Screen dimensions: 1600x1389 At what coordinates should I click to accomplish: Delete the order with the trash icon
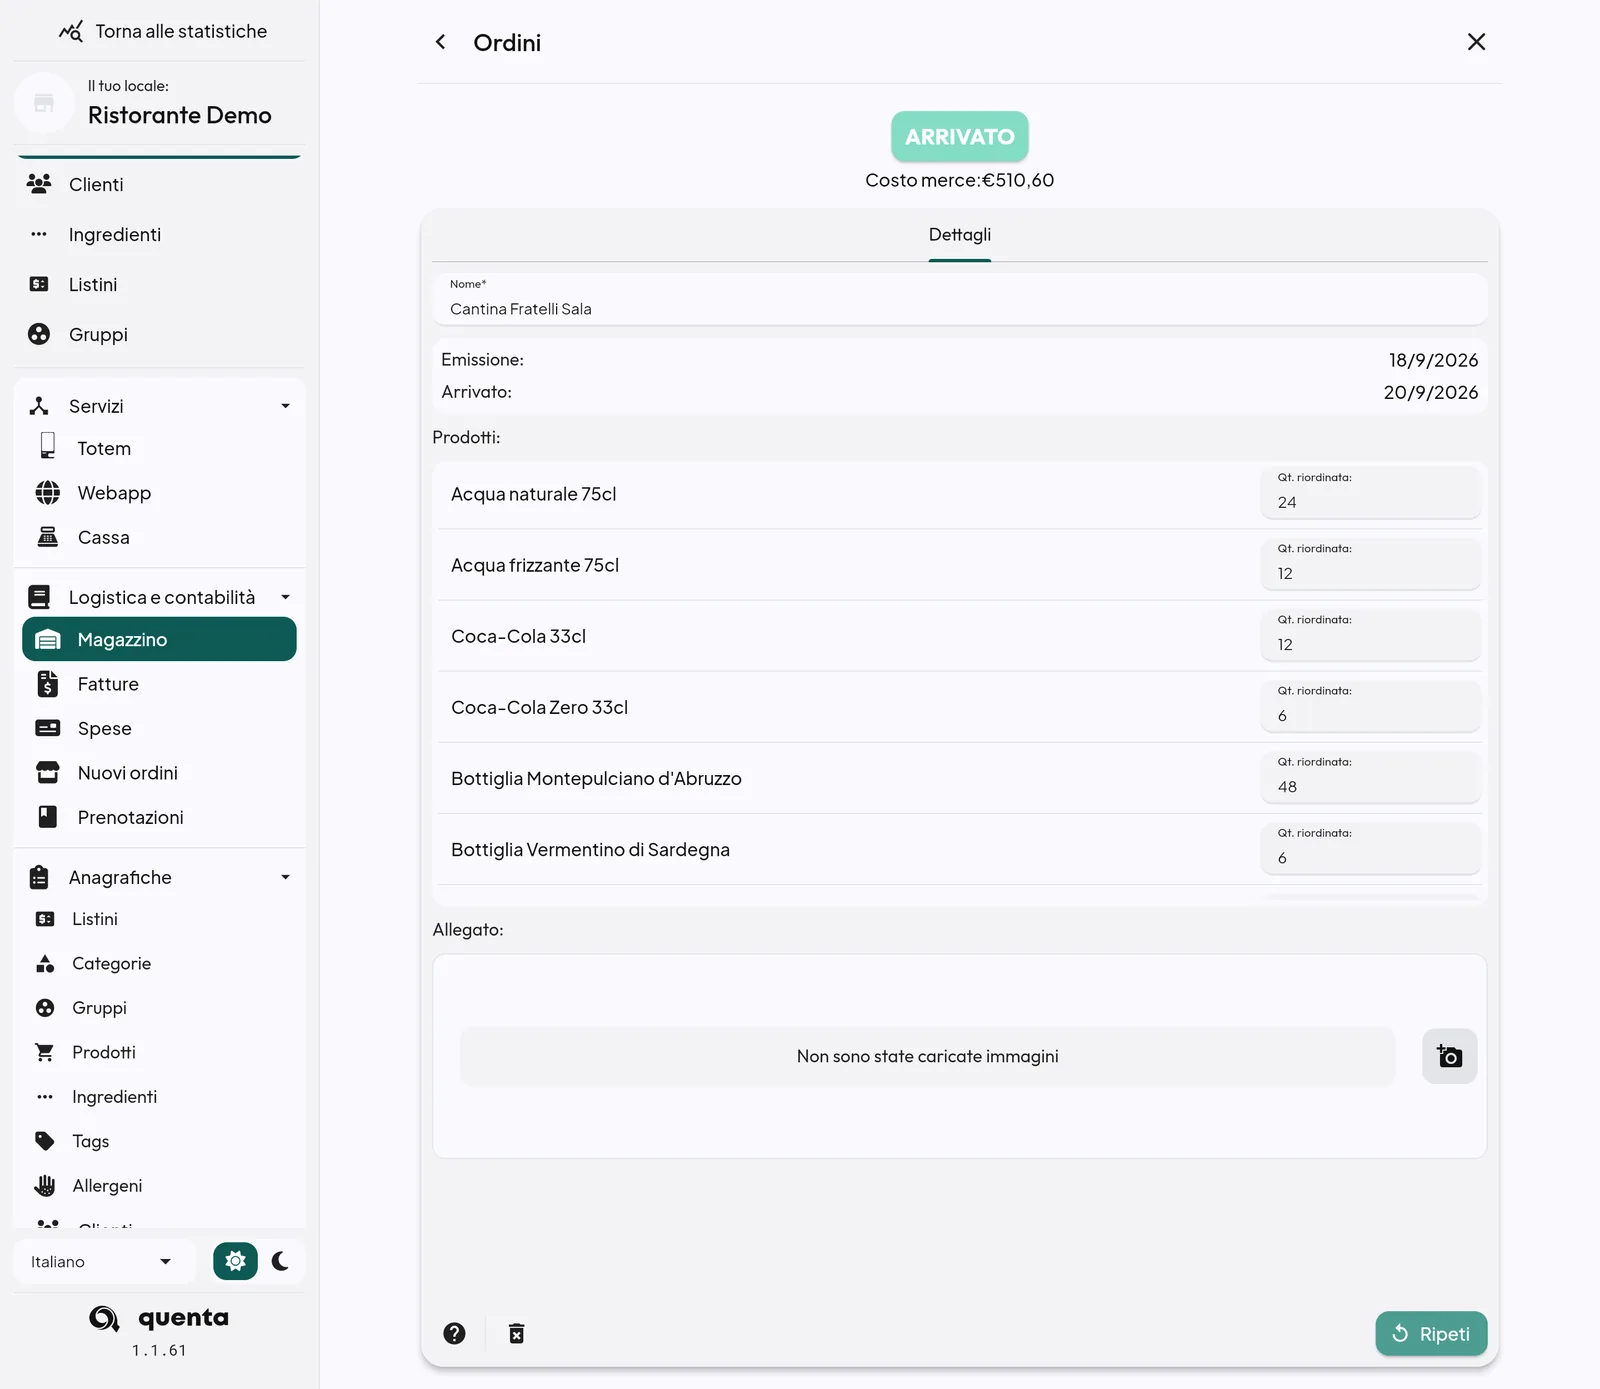[516, 1333]
